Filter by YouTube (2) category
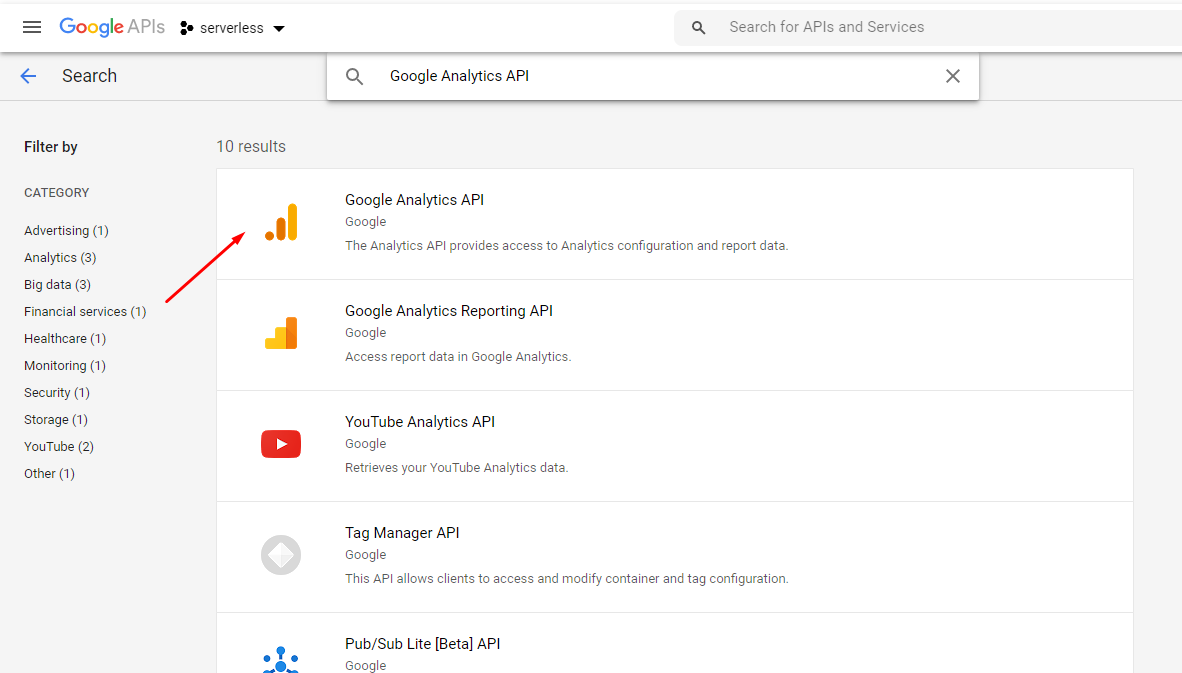This screenshot has width=1182, height=673. (x=59, y=447)
